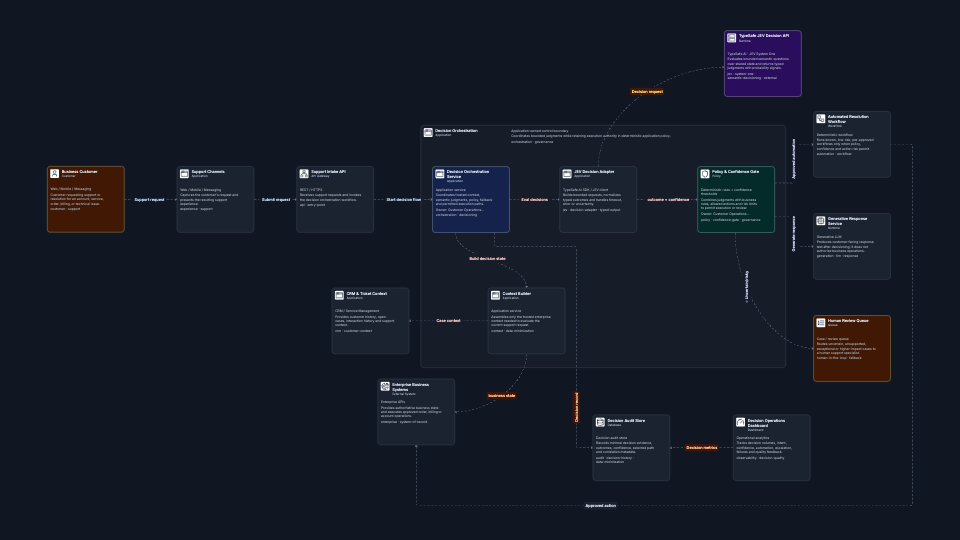
Task: Click the 'Decision request' edge label
Action: click(x=647, y=92)
